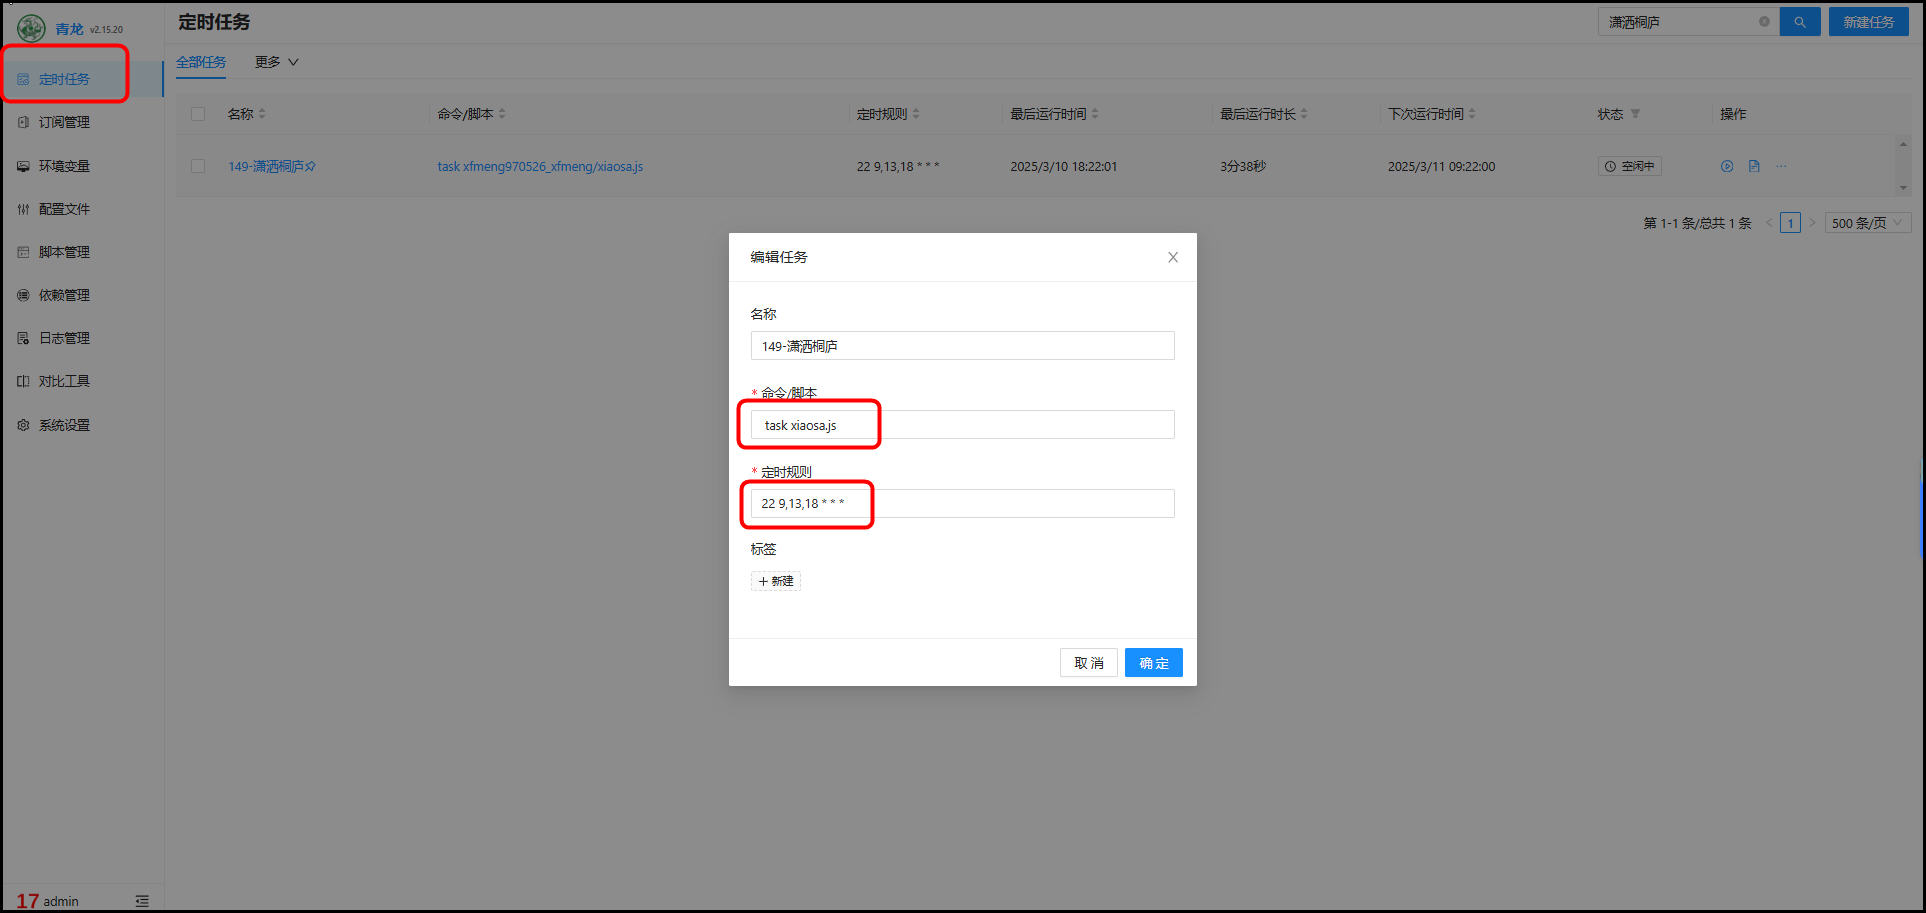Go to 环境变量 page

[x=64, y=166]
